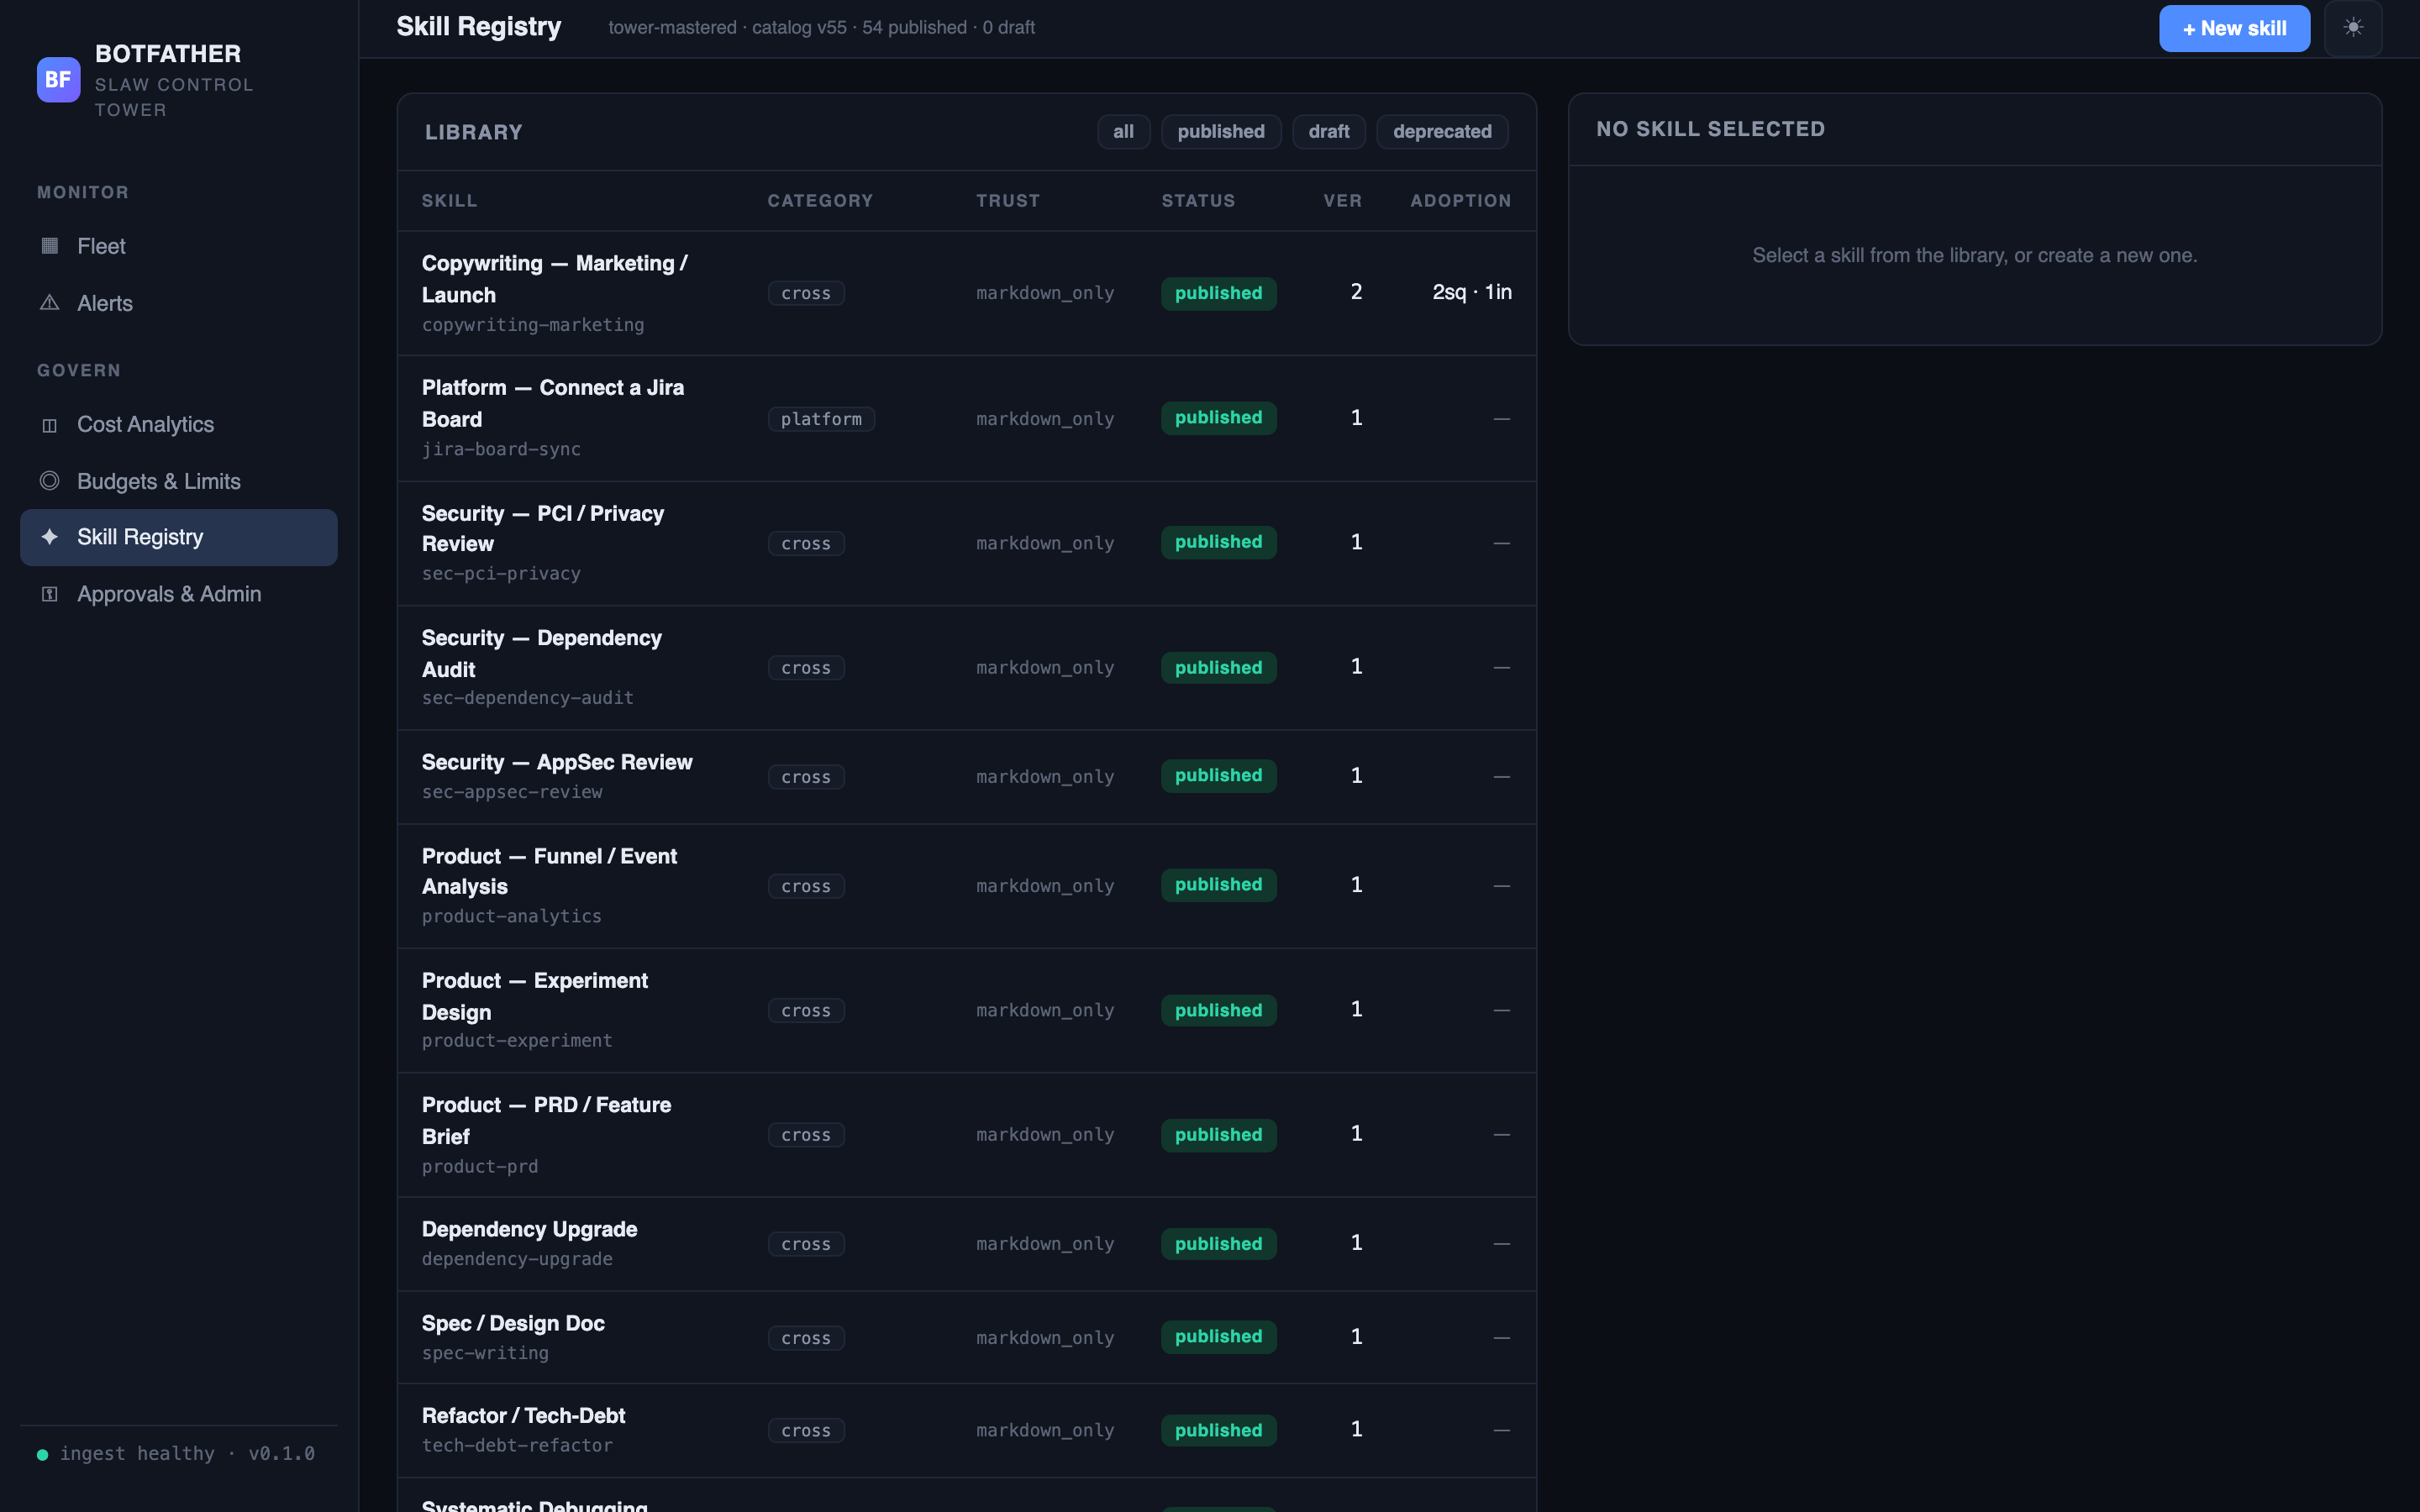Image resolution: width=2420 pixels, height=1512 pixels.
Task: Select Security — Dependency Audit skill
Action: pyautogui.click(x=966, y=667)
